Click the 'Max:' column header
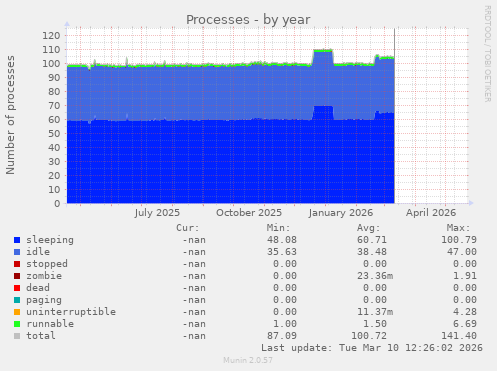This screenshot has height=371, width=497. 458,228
